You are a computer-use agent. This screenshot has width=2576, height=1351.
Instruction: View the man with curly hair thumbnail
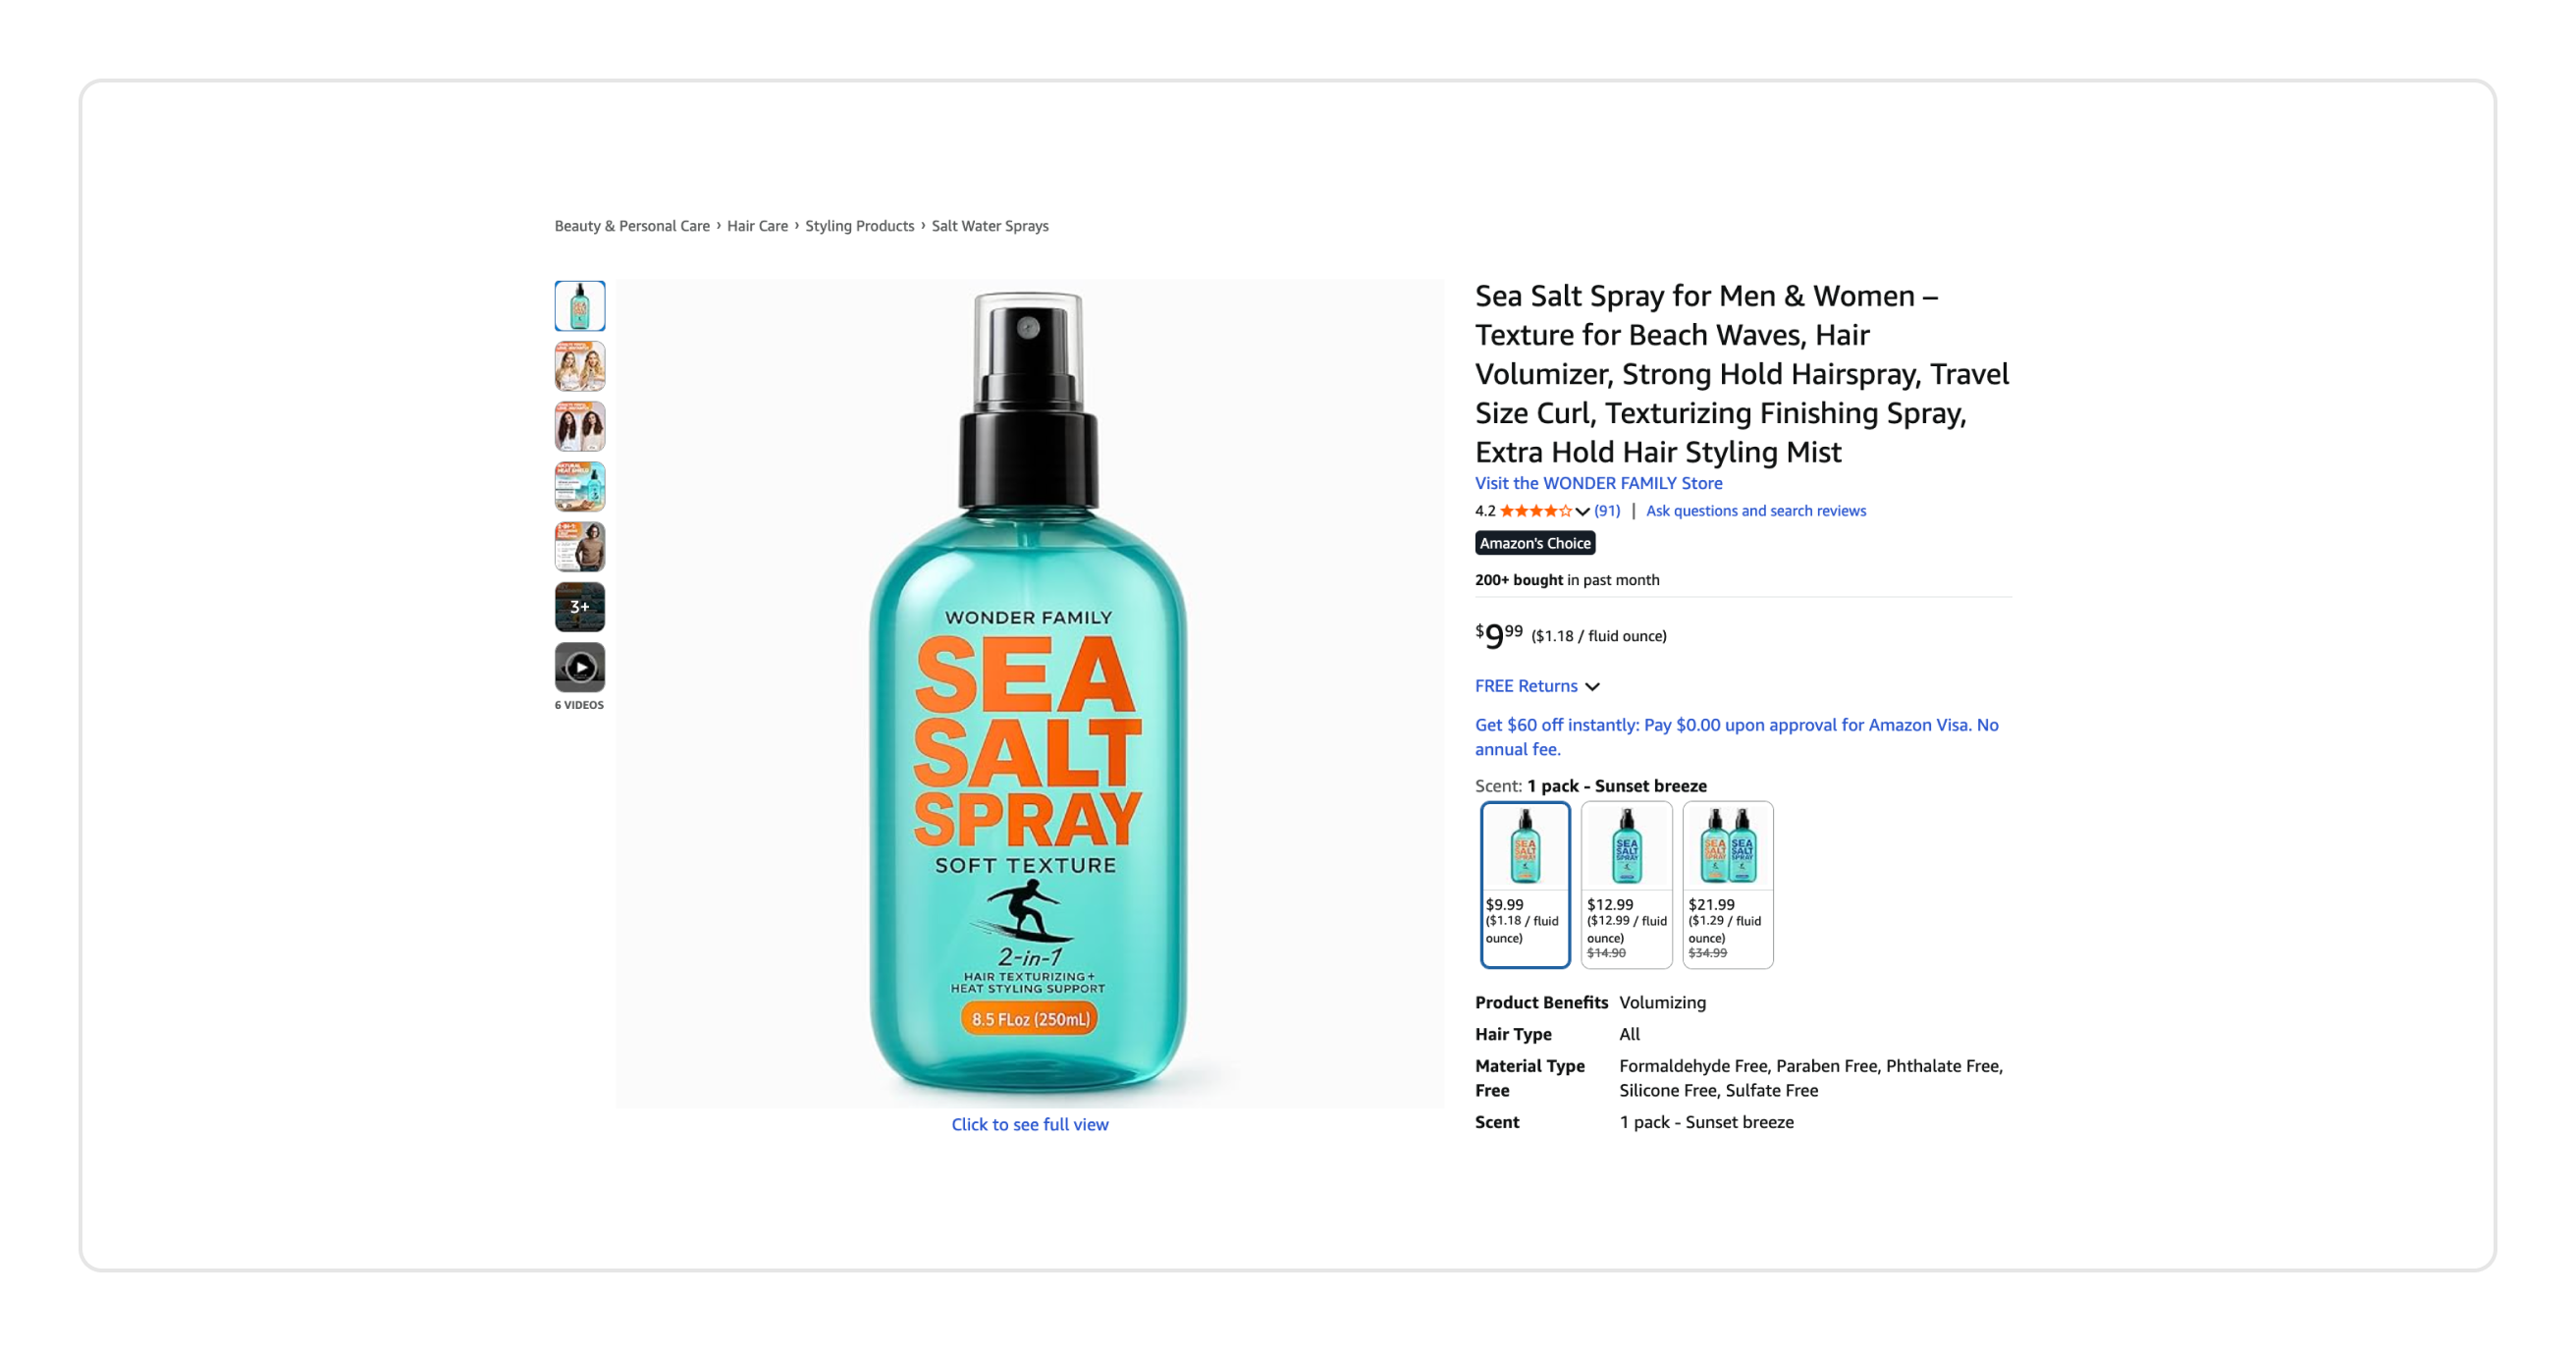(x=580, y=547)
